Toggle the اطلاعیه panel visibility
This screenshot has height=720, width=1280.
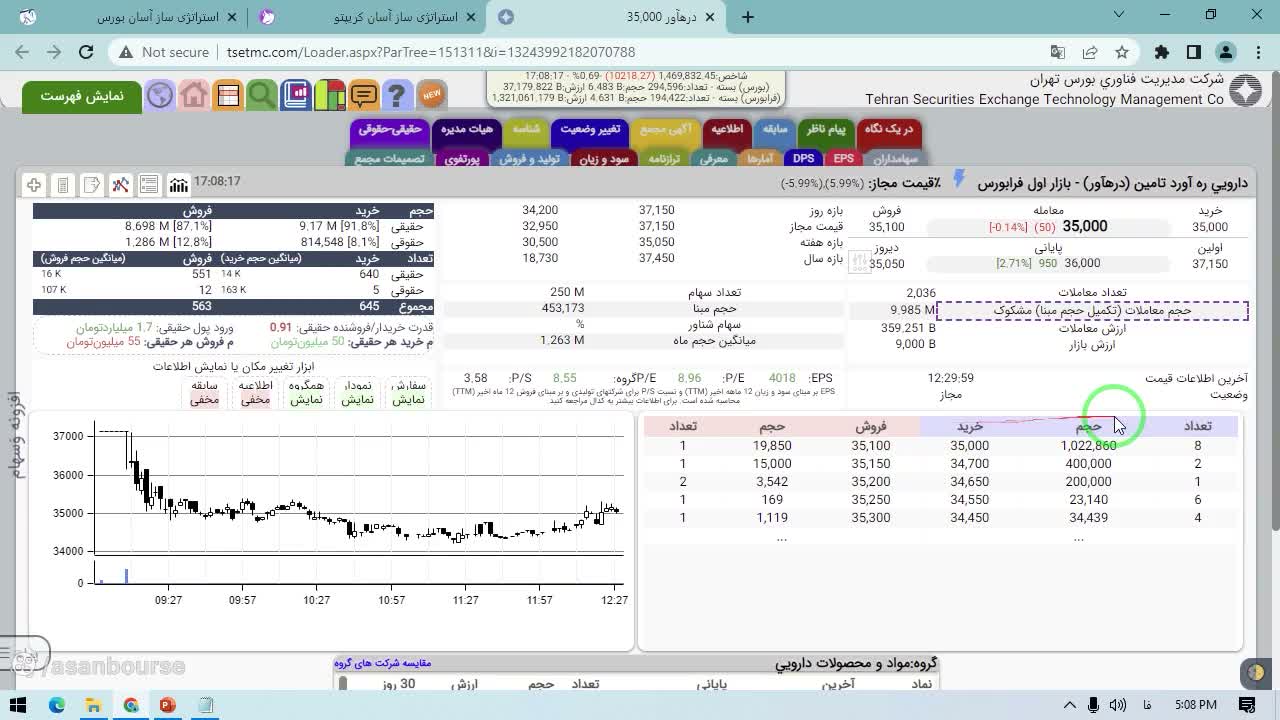[x=255, y=393]
